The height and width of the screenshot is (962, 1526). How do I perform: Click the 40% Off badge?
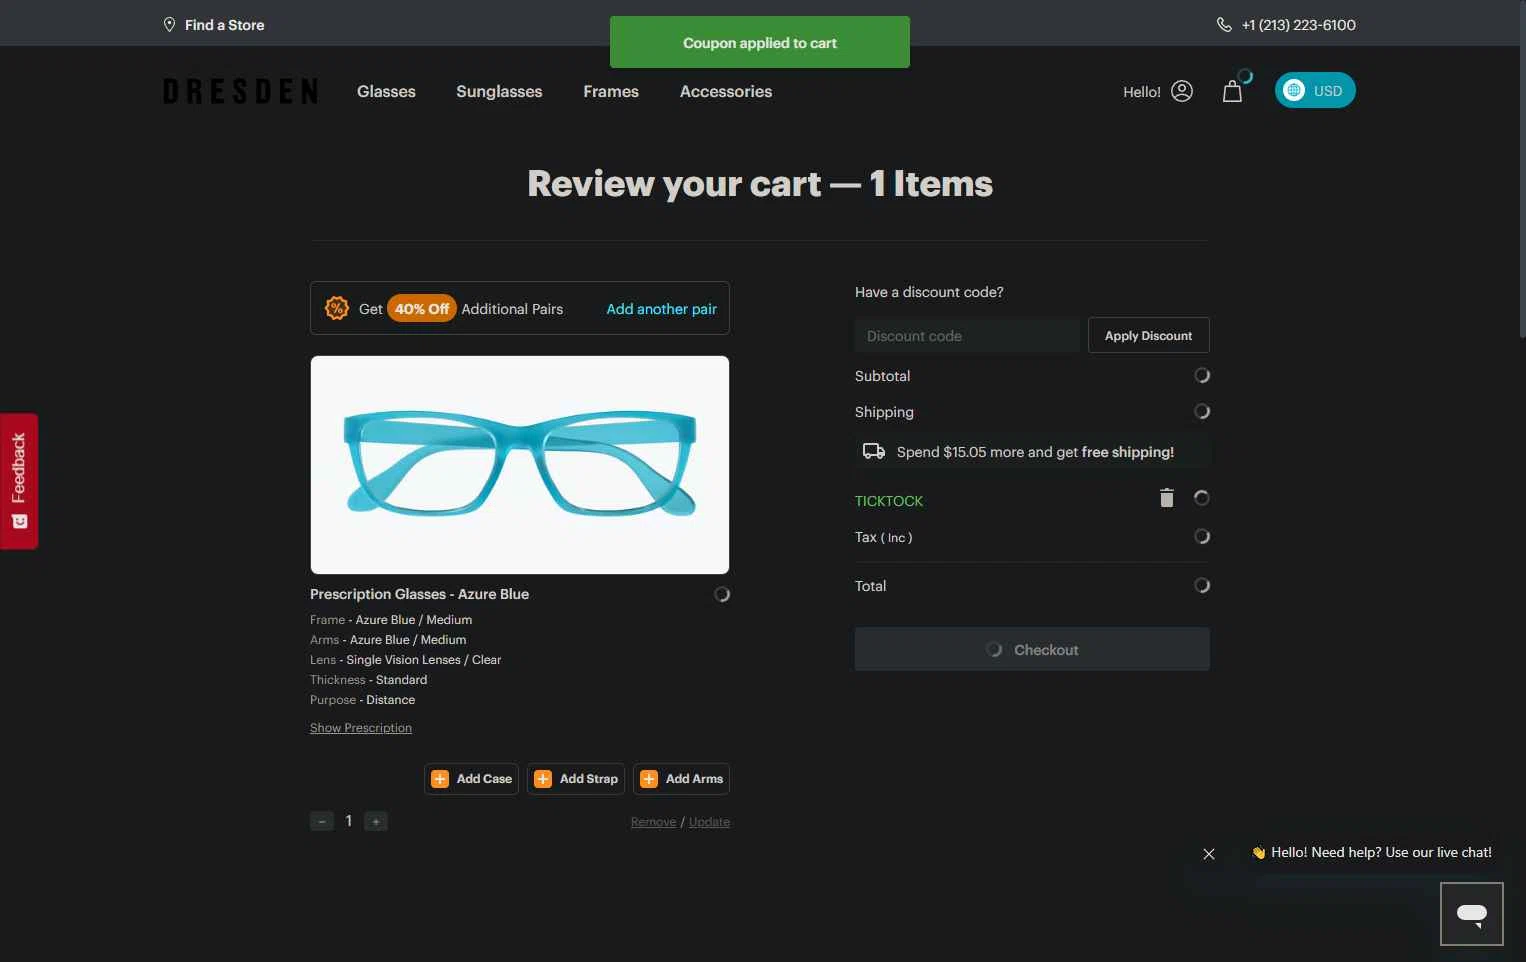pos(422,309)
